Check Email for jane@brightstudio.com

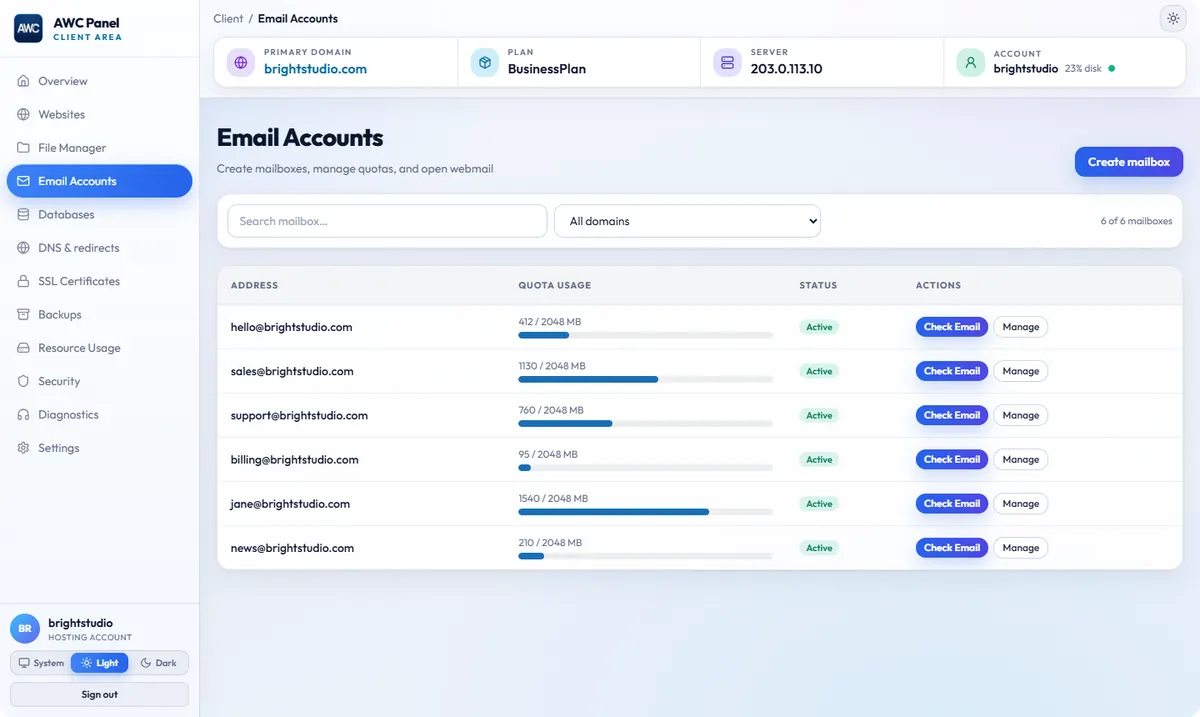952,504
